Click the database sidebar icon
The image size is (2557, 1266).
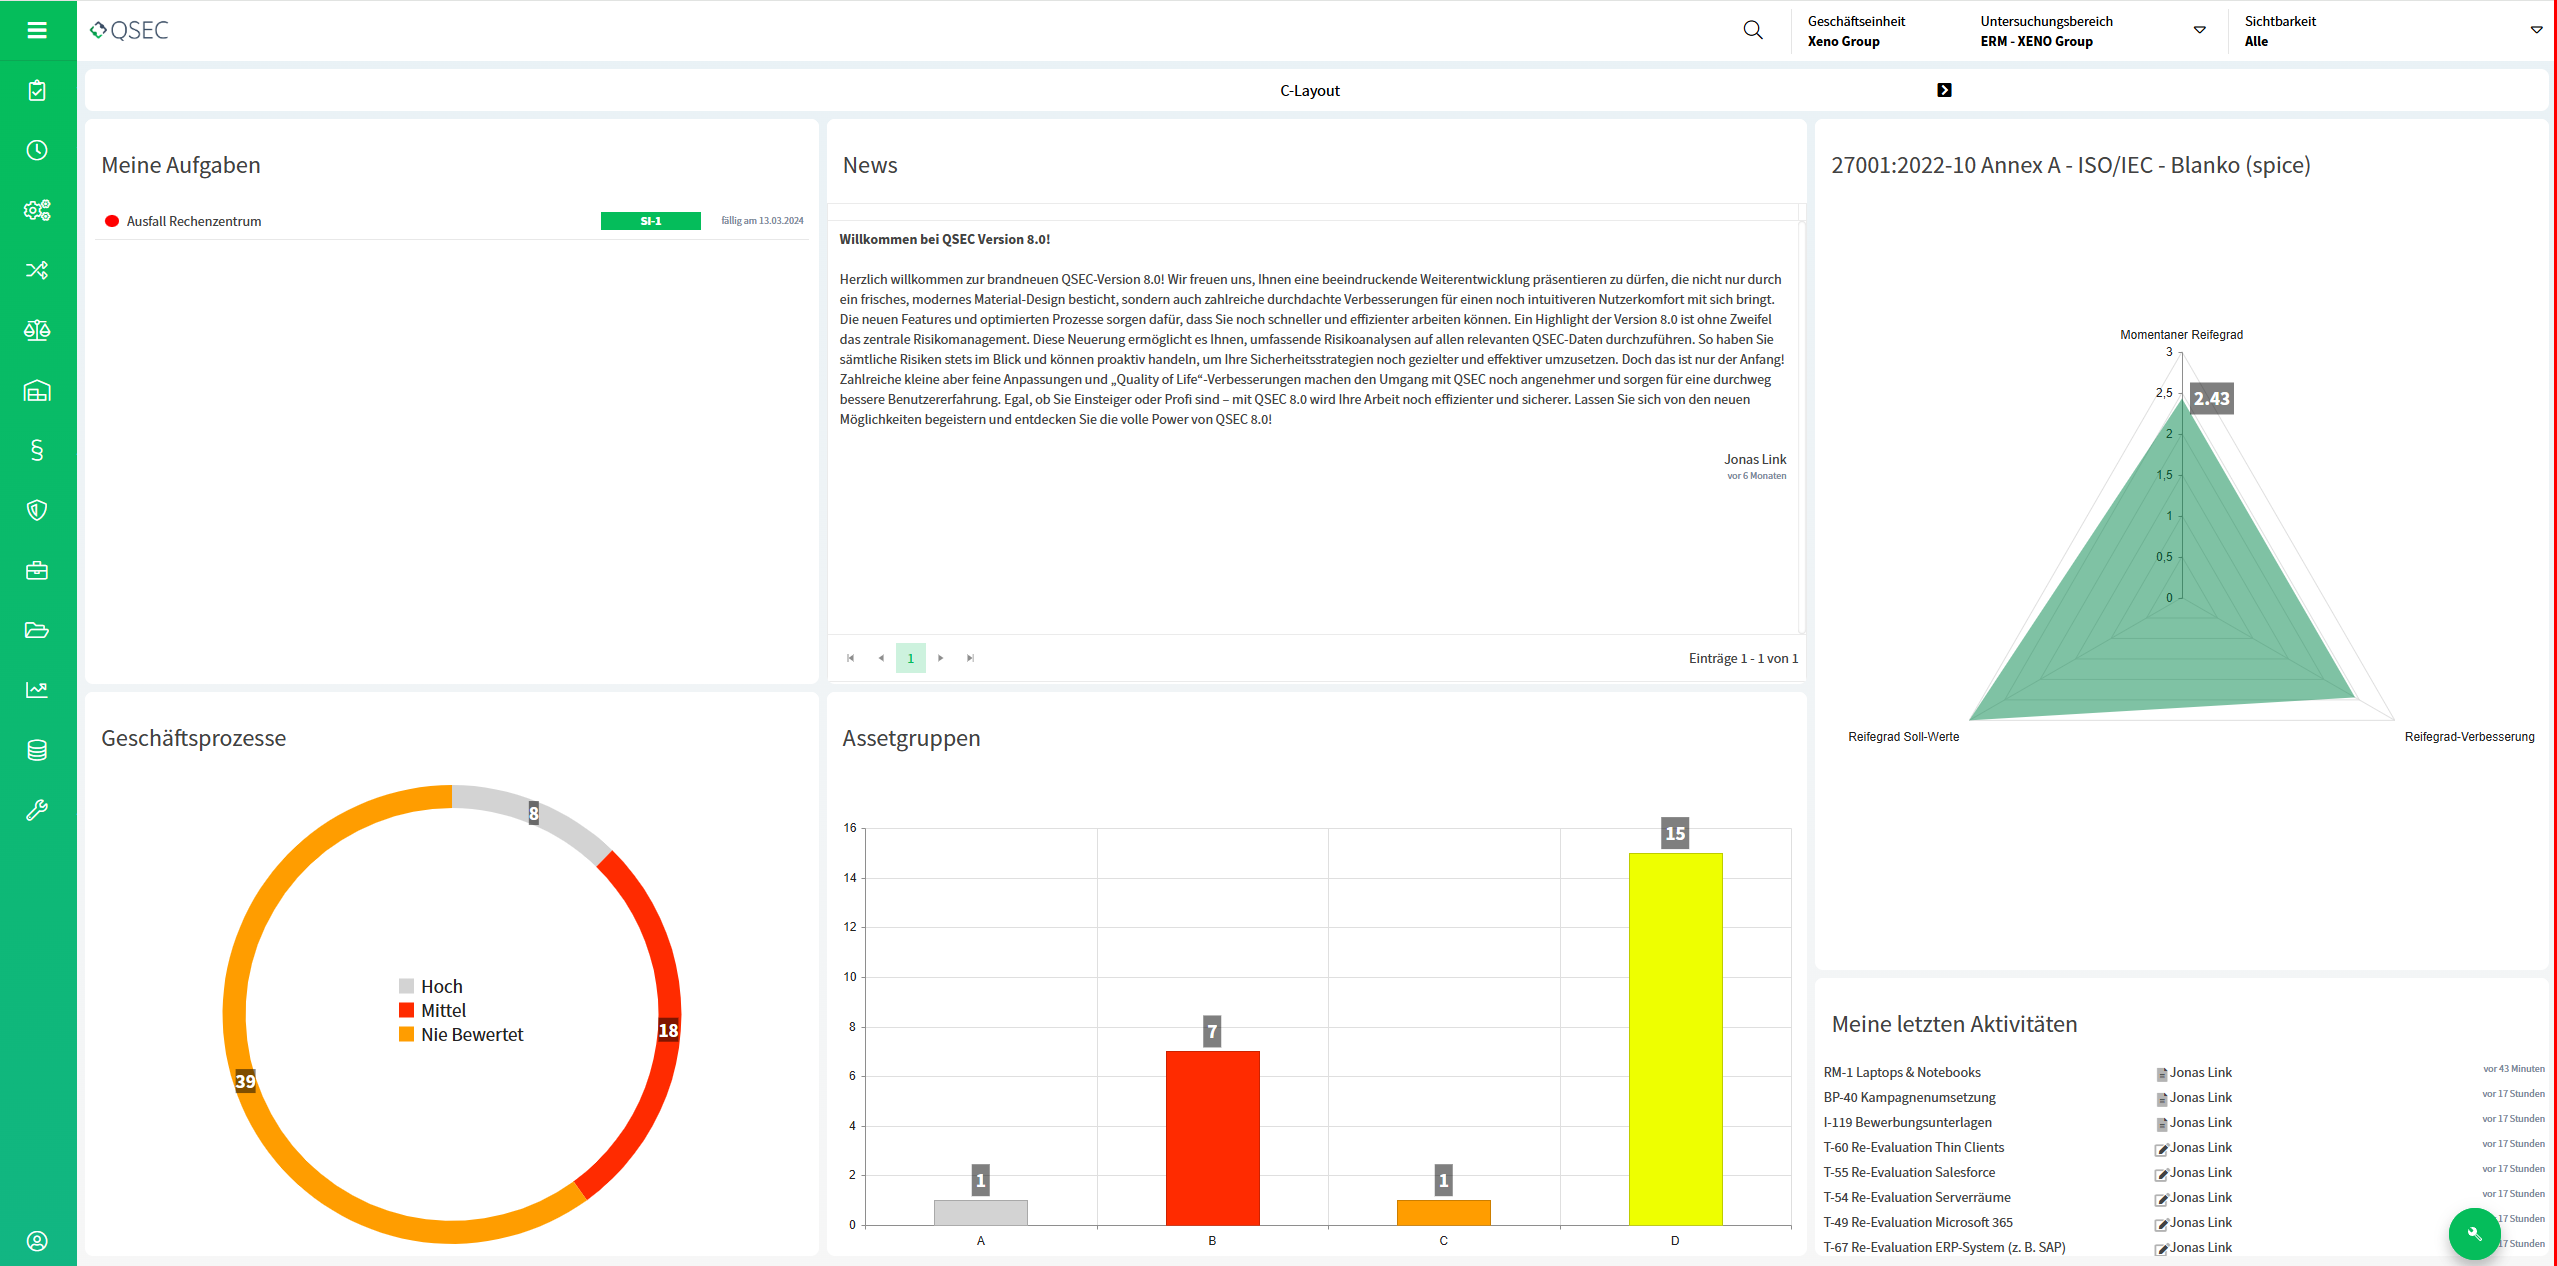pos(37,750)
